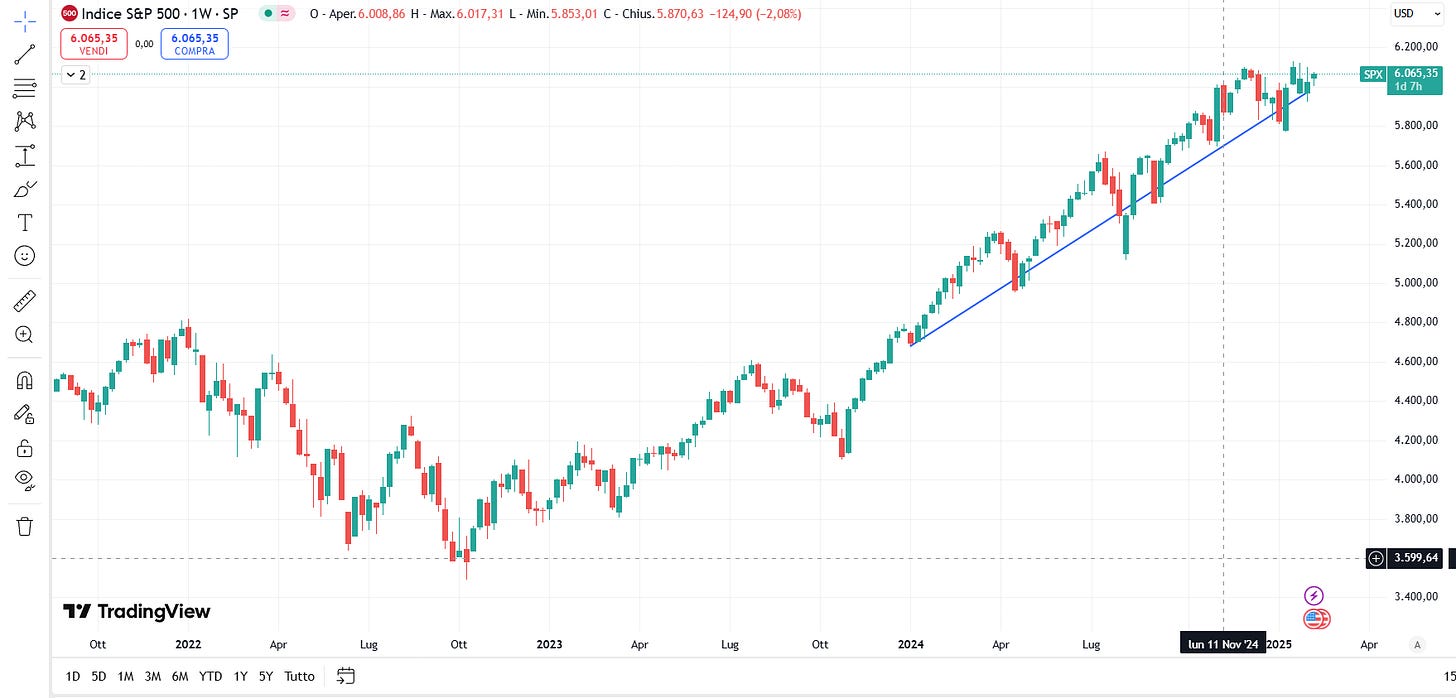The width and height of the screenshot is (1456, 698).
Task: Toggle lock on all drawings
Action: pos(24,447)
